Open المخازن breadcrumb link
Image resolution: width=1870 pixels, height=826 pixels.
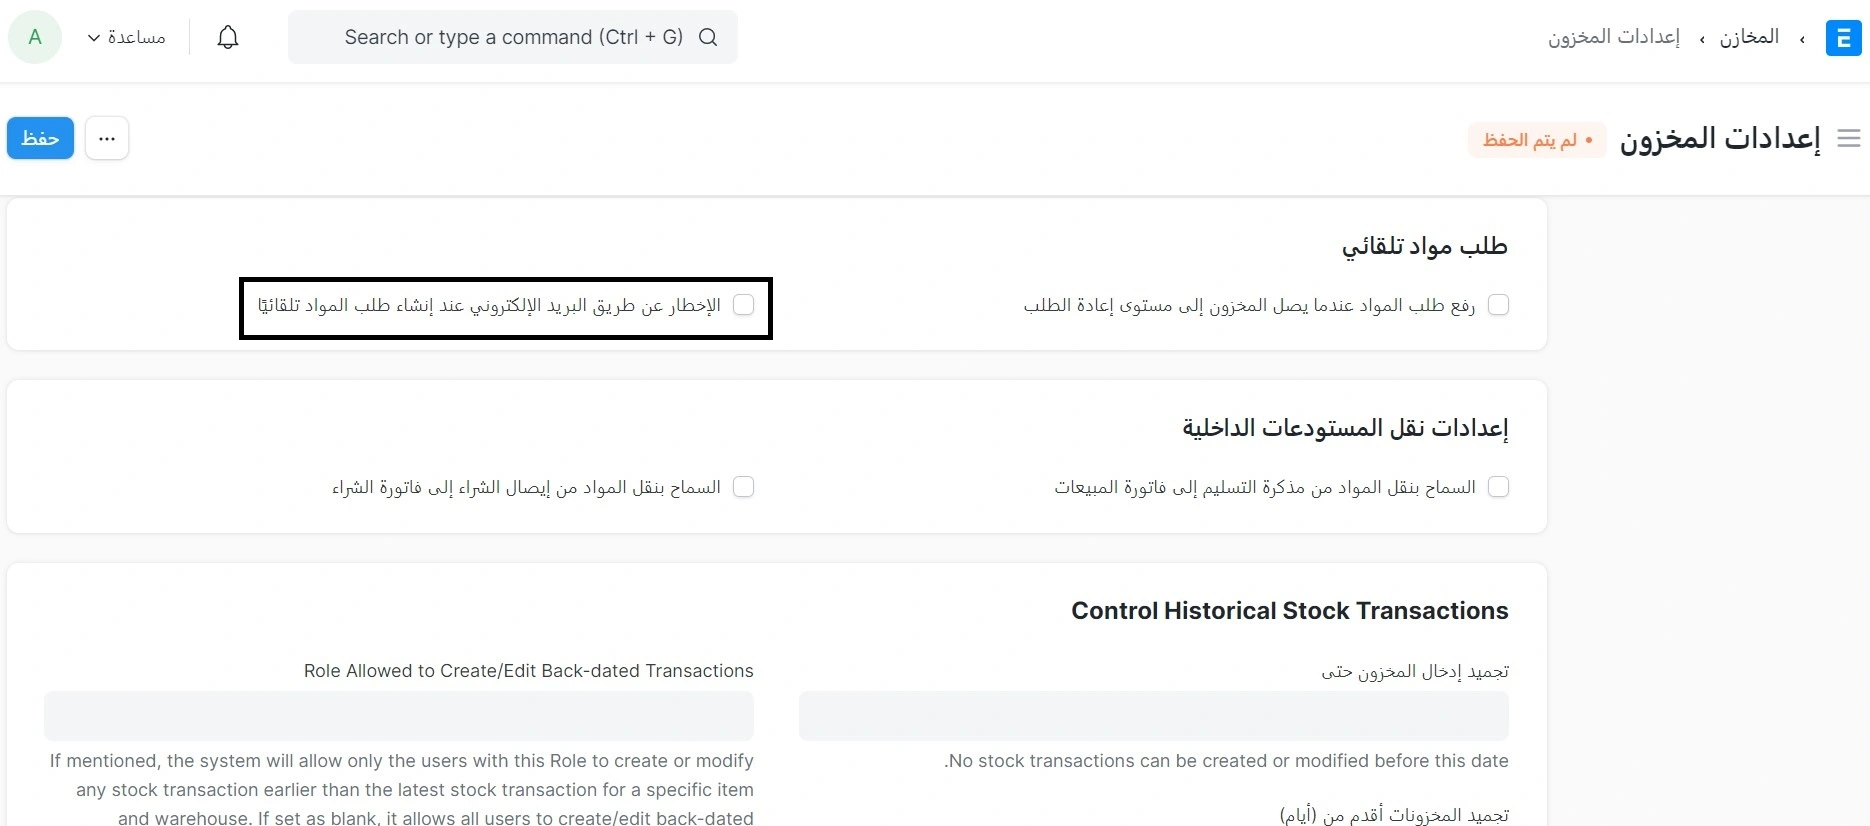[x=1749, y=37]
